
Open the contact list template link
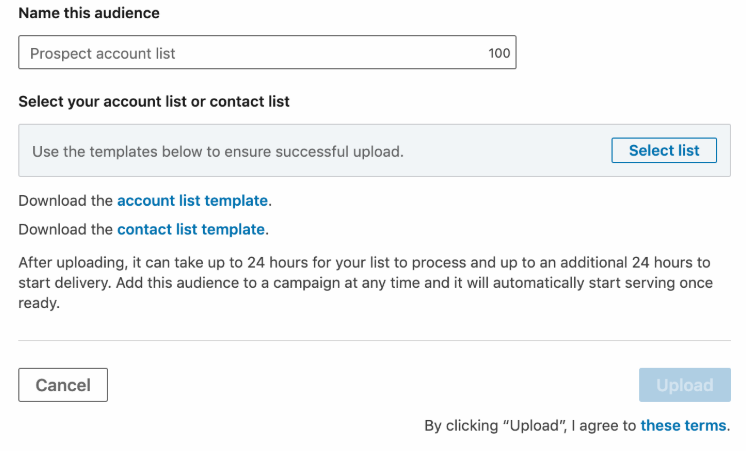tap(190, 229)
